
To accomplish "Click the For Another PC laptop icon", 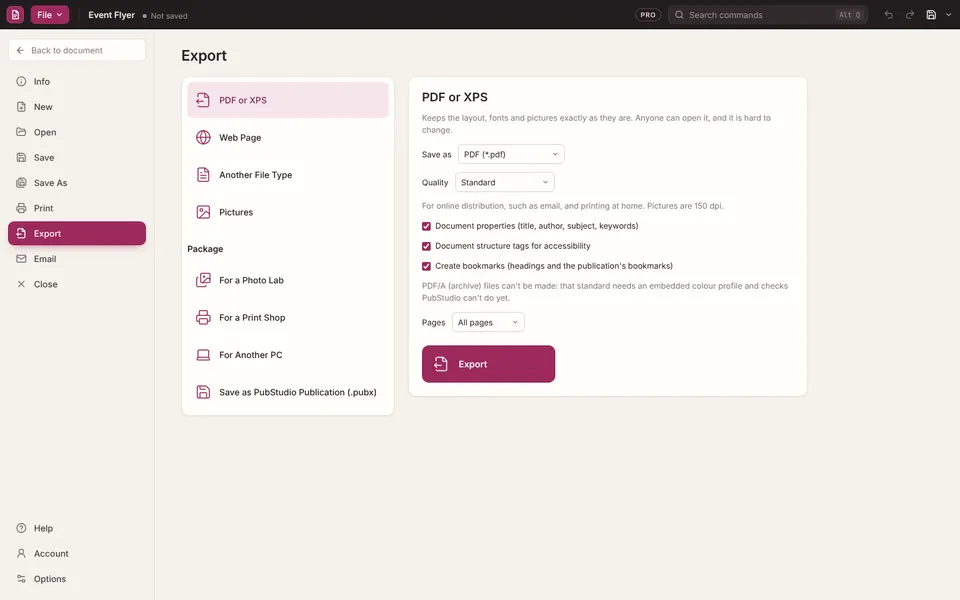I will click(x=203, y=354).
